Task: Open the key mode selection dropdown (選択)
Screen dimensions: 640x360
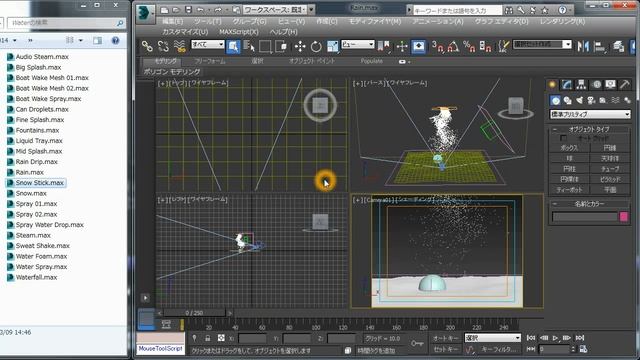Action: [493, 338]
